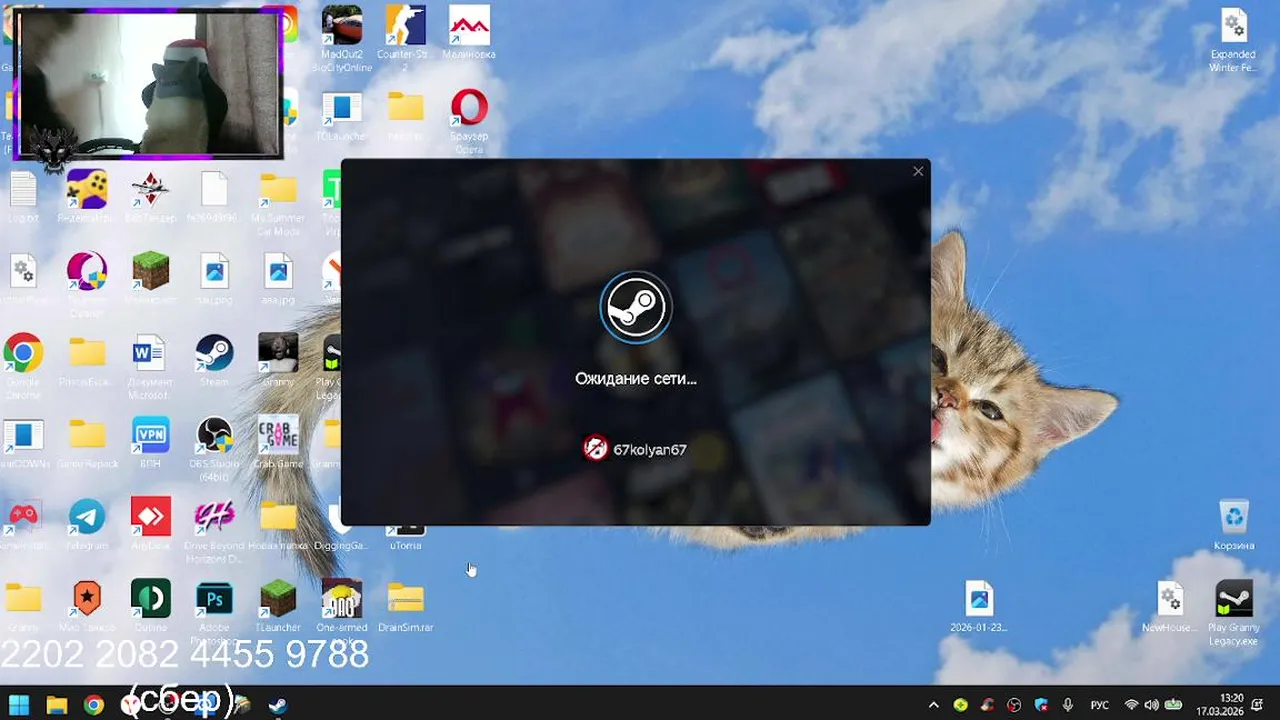This screenshot has width=1280, height=720.
Task: Open the Windows Start menu
Action: coord(19,704)
